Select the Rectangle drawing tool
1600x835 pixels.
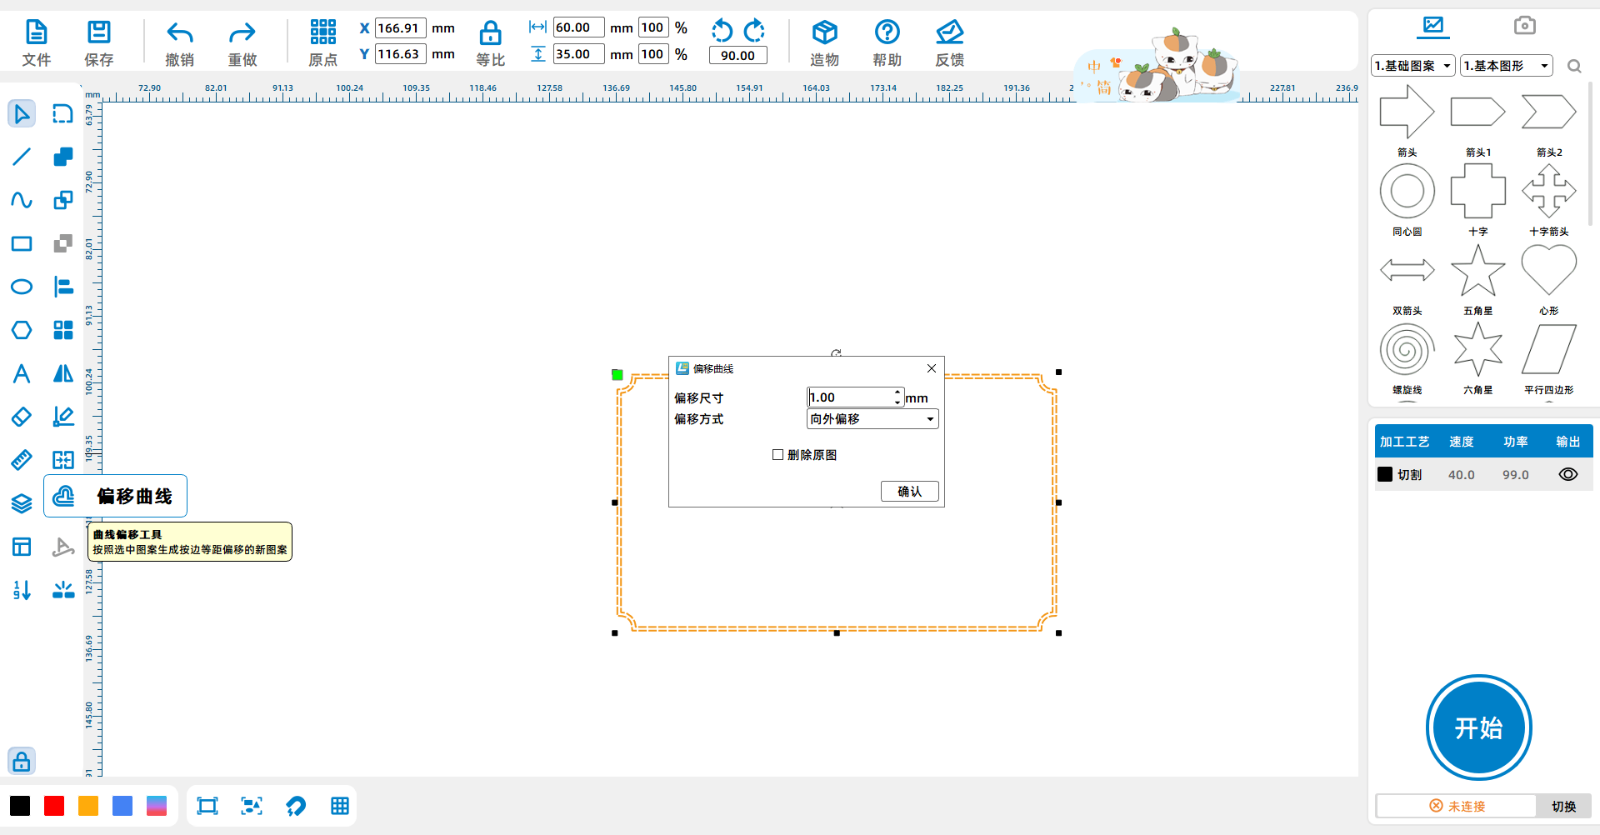pyautogui.click(x=21, y=244)
